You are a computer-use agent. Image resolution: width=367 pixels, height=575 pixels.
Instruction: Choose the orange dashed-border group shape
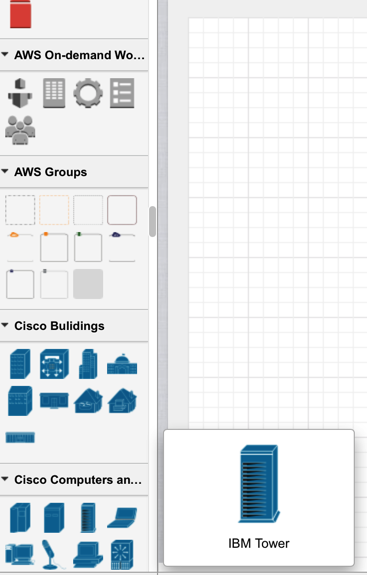54,210
